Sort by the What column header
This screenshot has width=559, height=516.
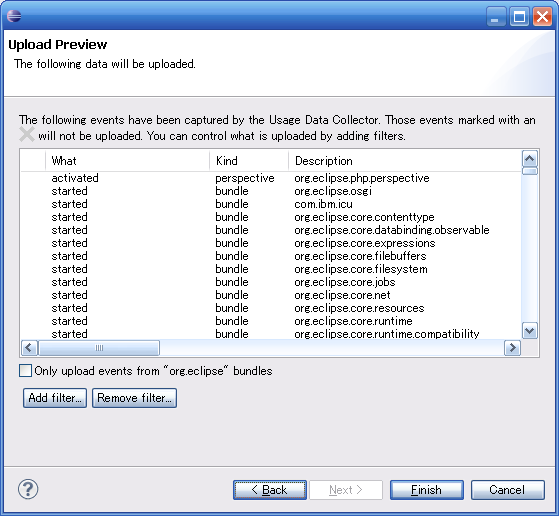point(128,161)
